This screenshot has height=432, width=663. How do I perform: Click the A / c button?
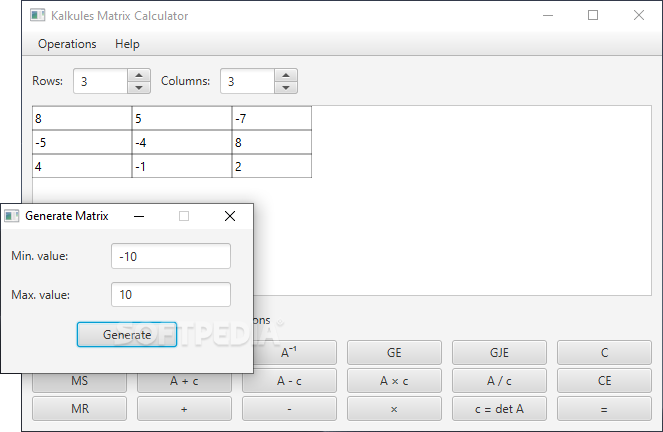(499, 380)
